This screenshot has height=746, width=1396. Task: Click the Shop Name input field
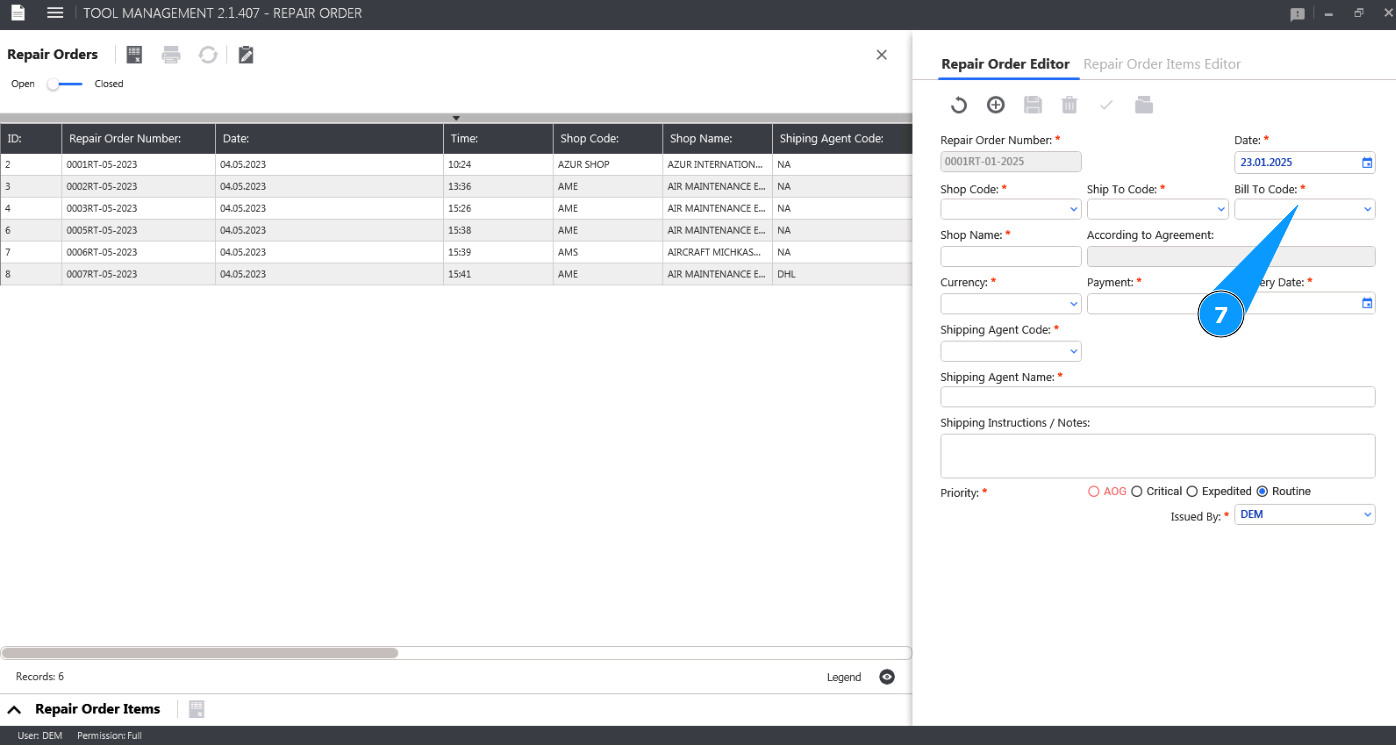1011,256
